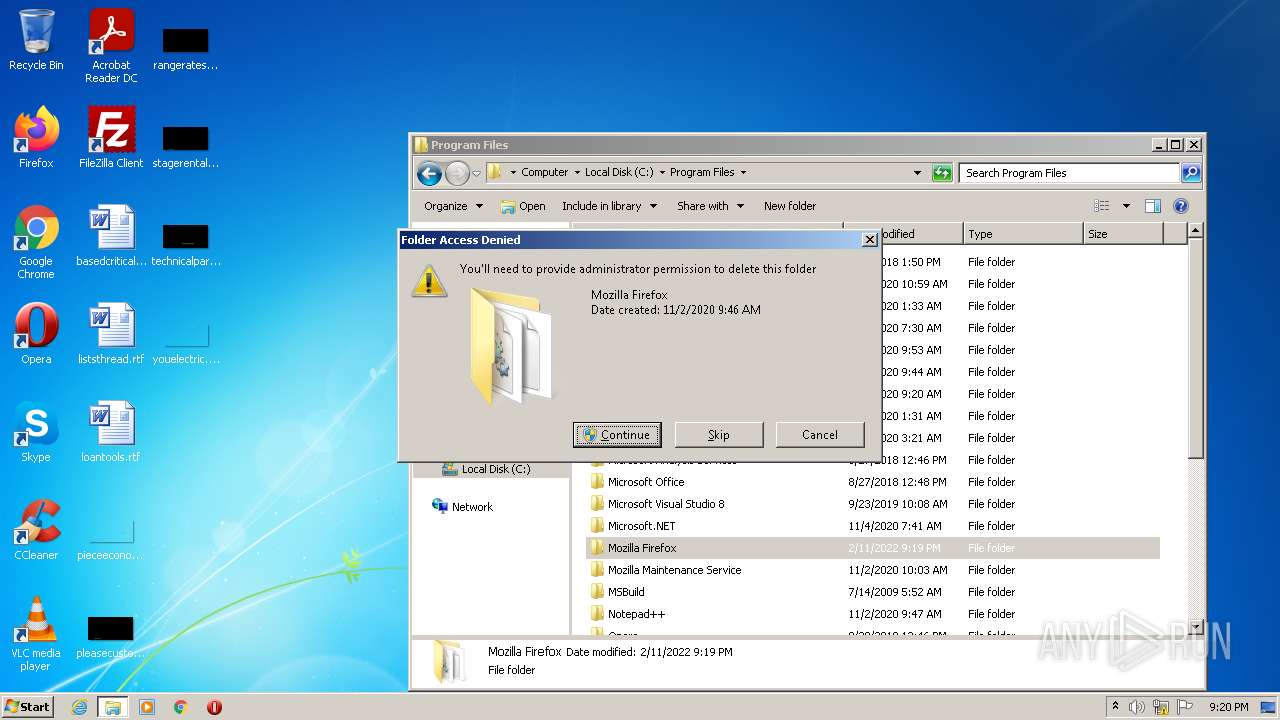The height and width of the screenshot is (720, 1280).
Task: Click the file list scroll up arrow
Action: (1195, 231)
